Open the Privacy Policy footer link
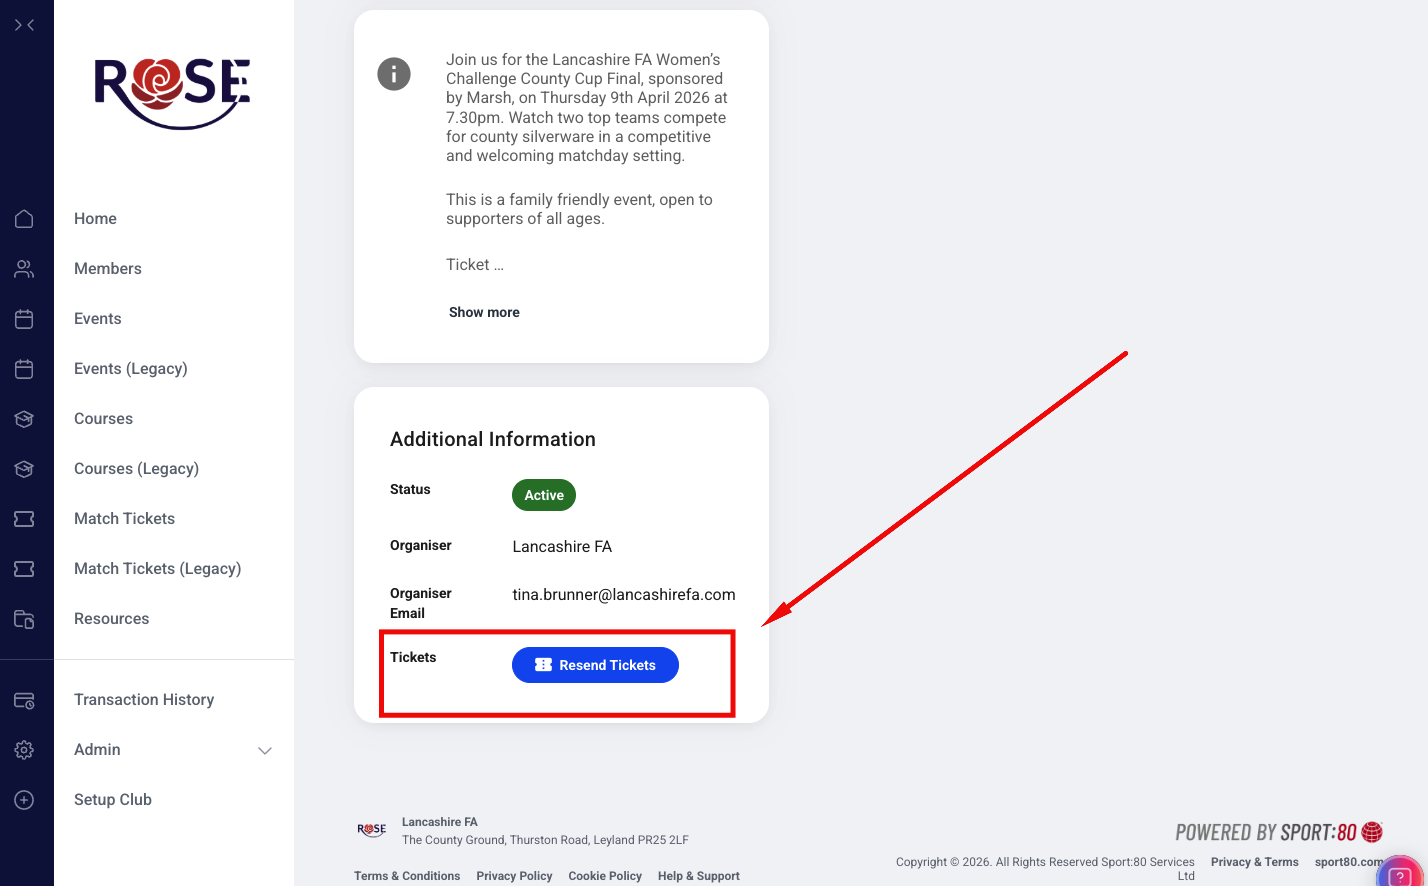This screenshot has width=1428, height=886. [514, 876]
